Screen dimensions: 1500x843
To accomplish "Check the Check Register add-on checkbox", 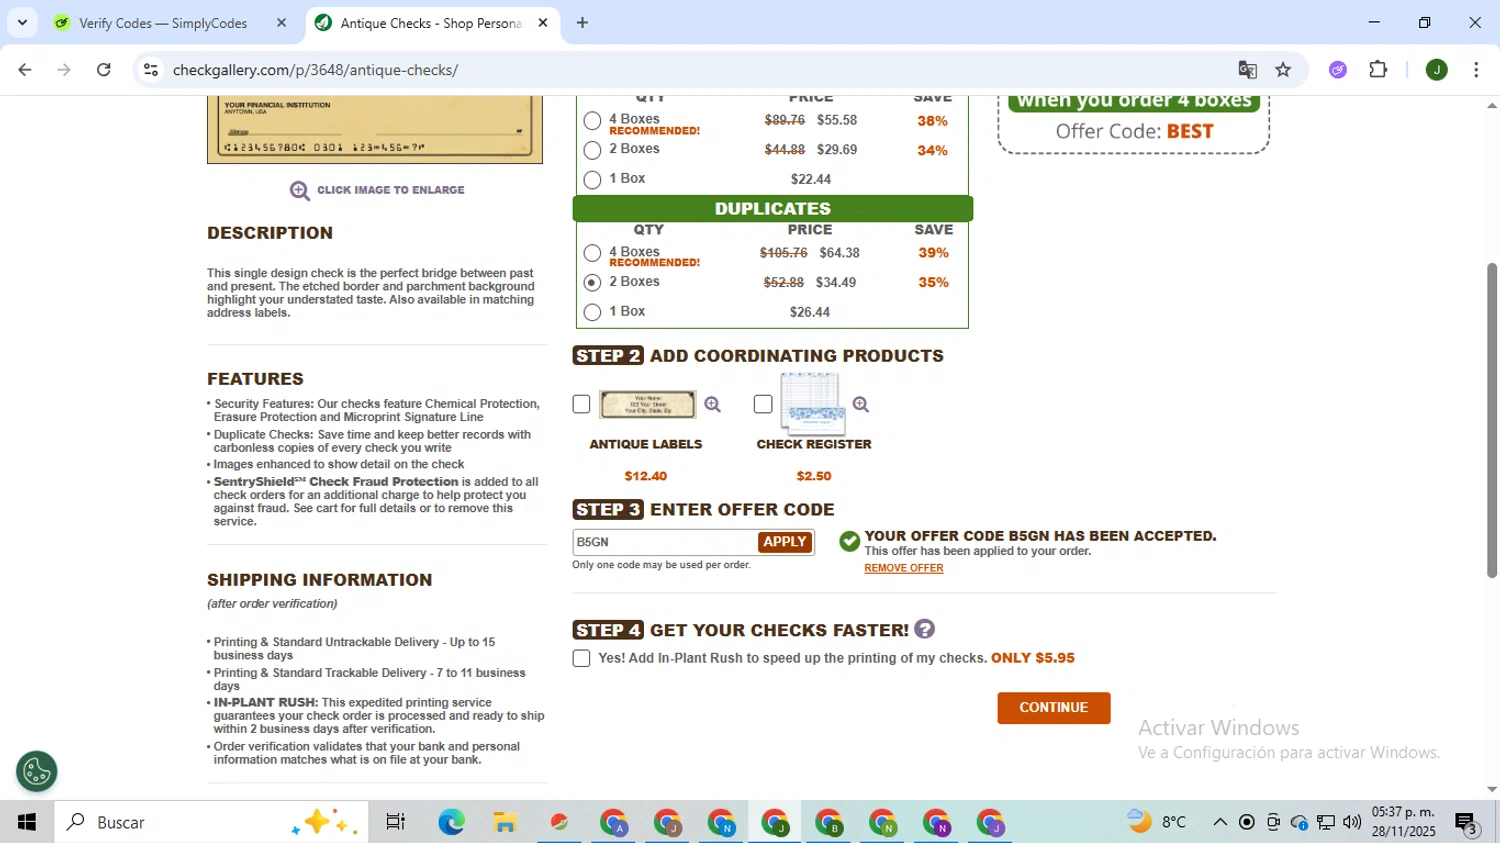I will [763, 404].
